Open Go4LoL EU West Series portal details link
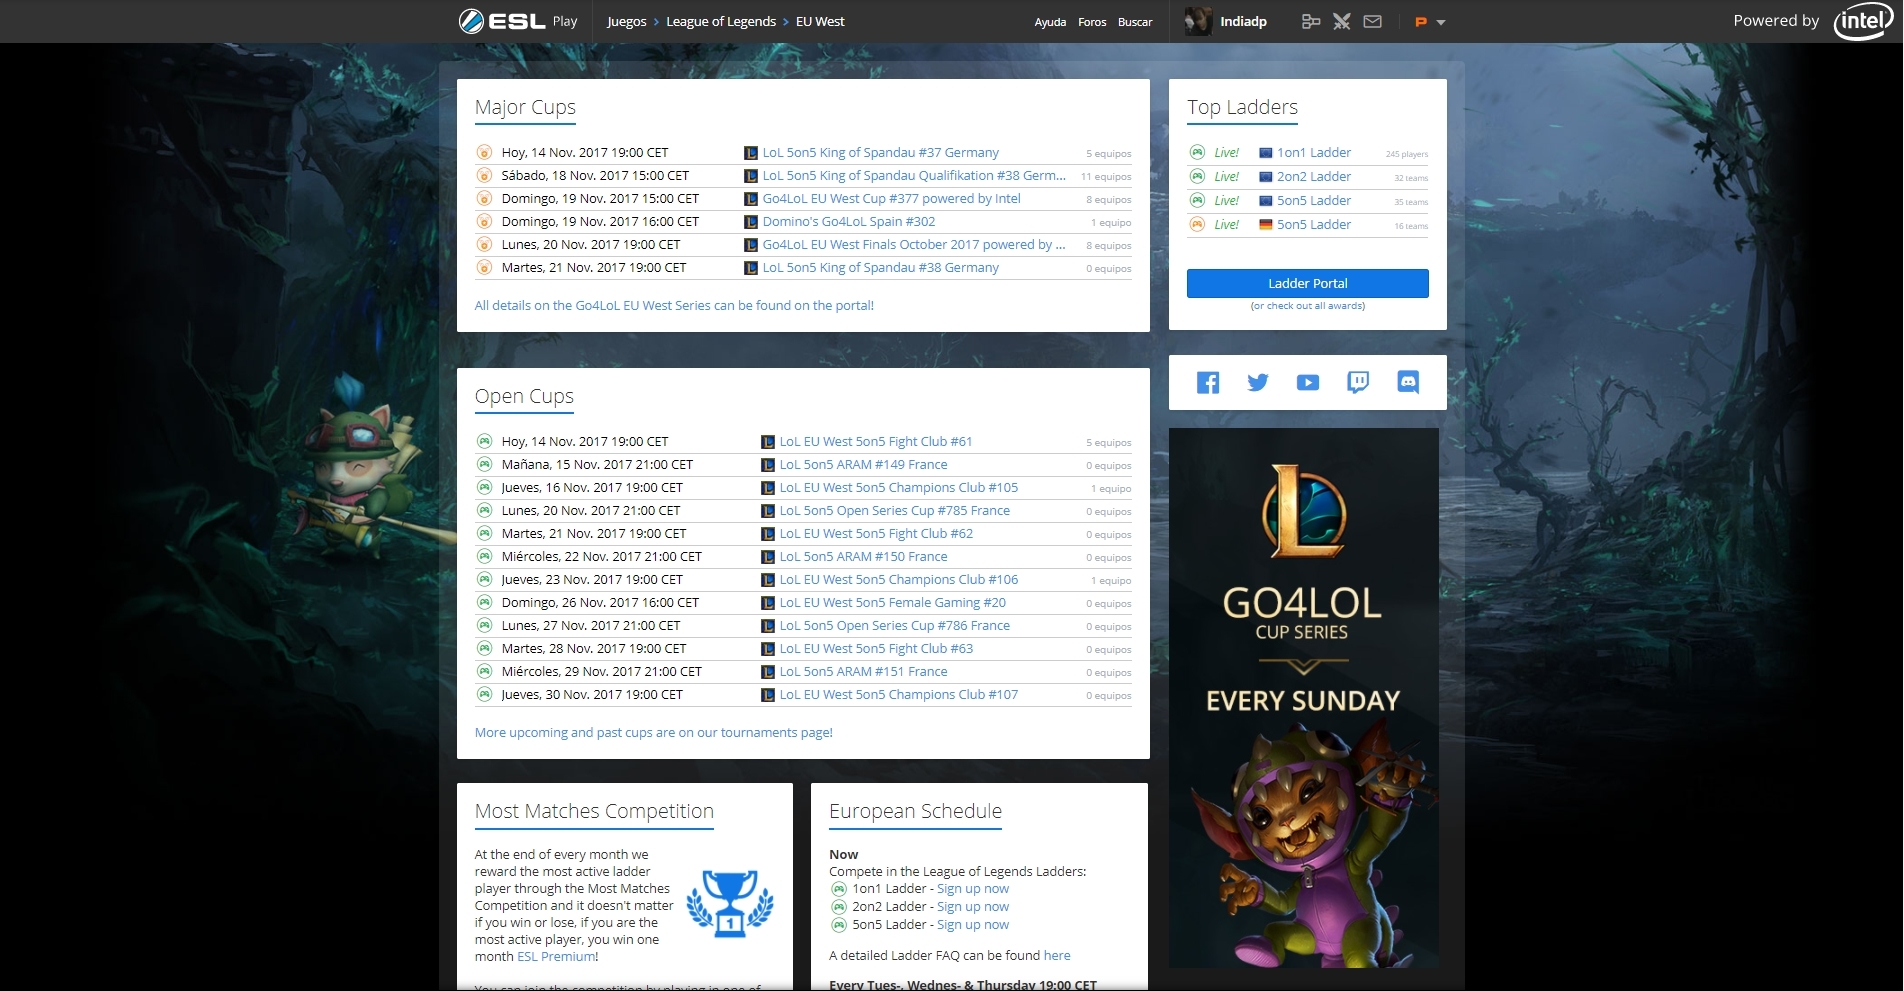 (x=674, y=306)
